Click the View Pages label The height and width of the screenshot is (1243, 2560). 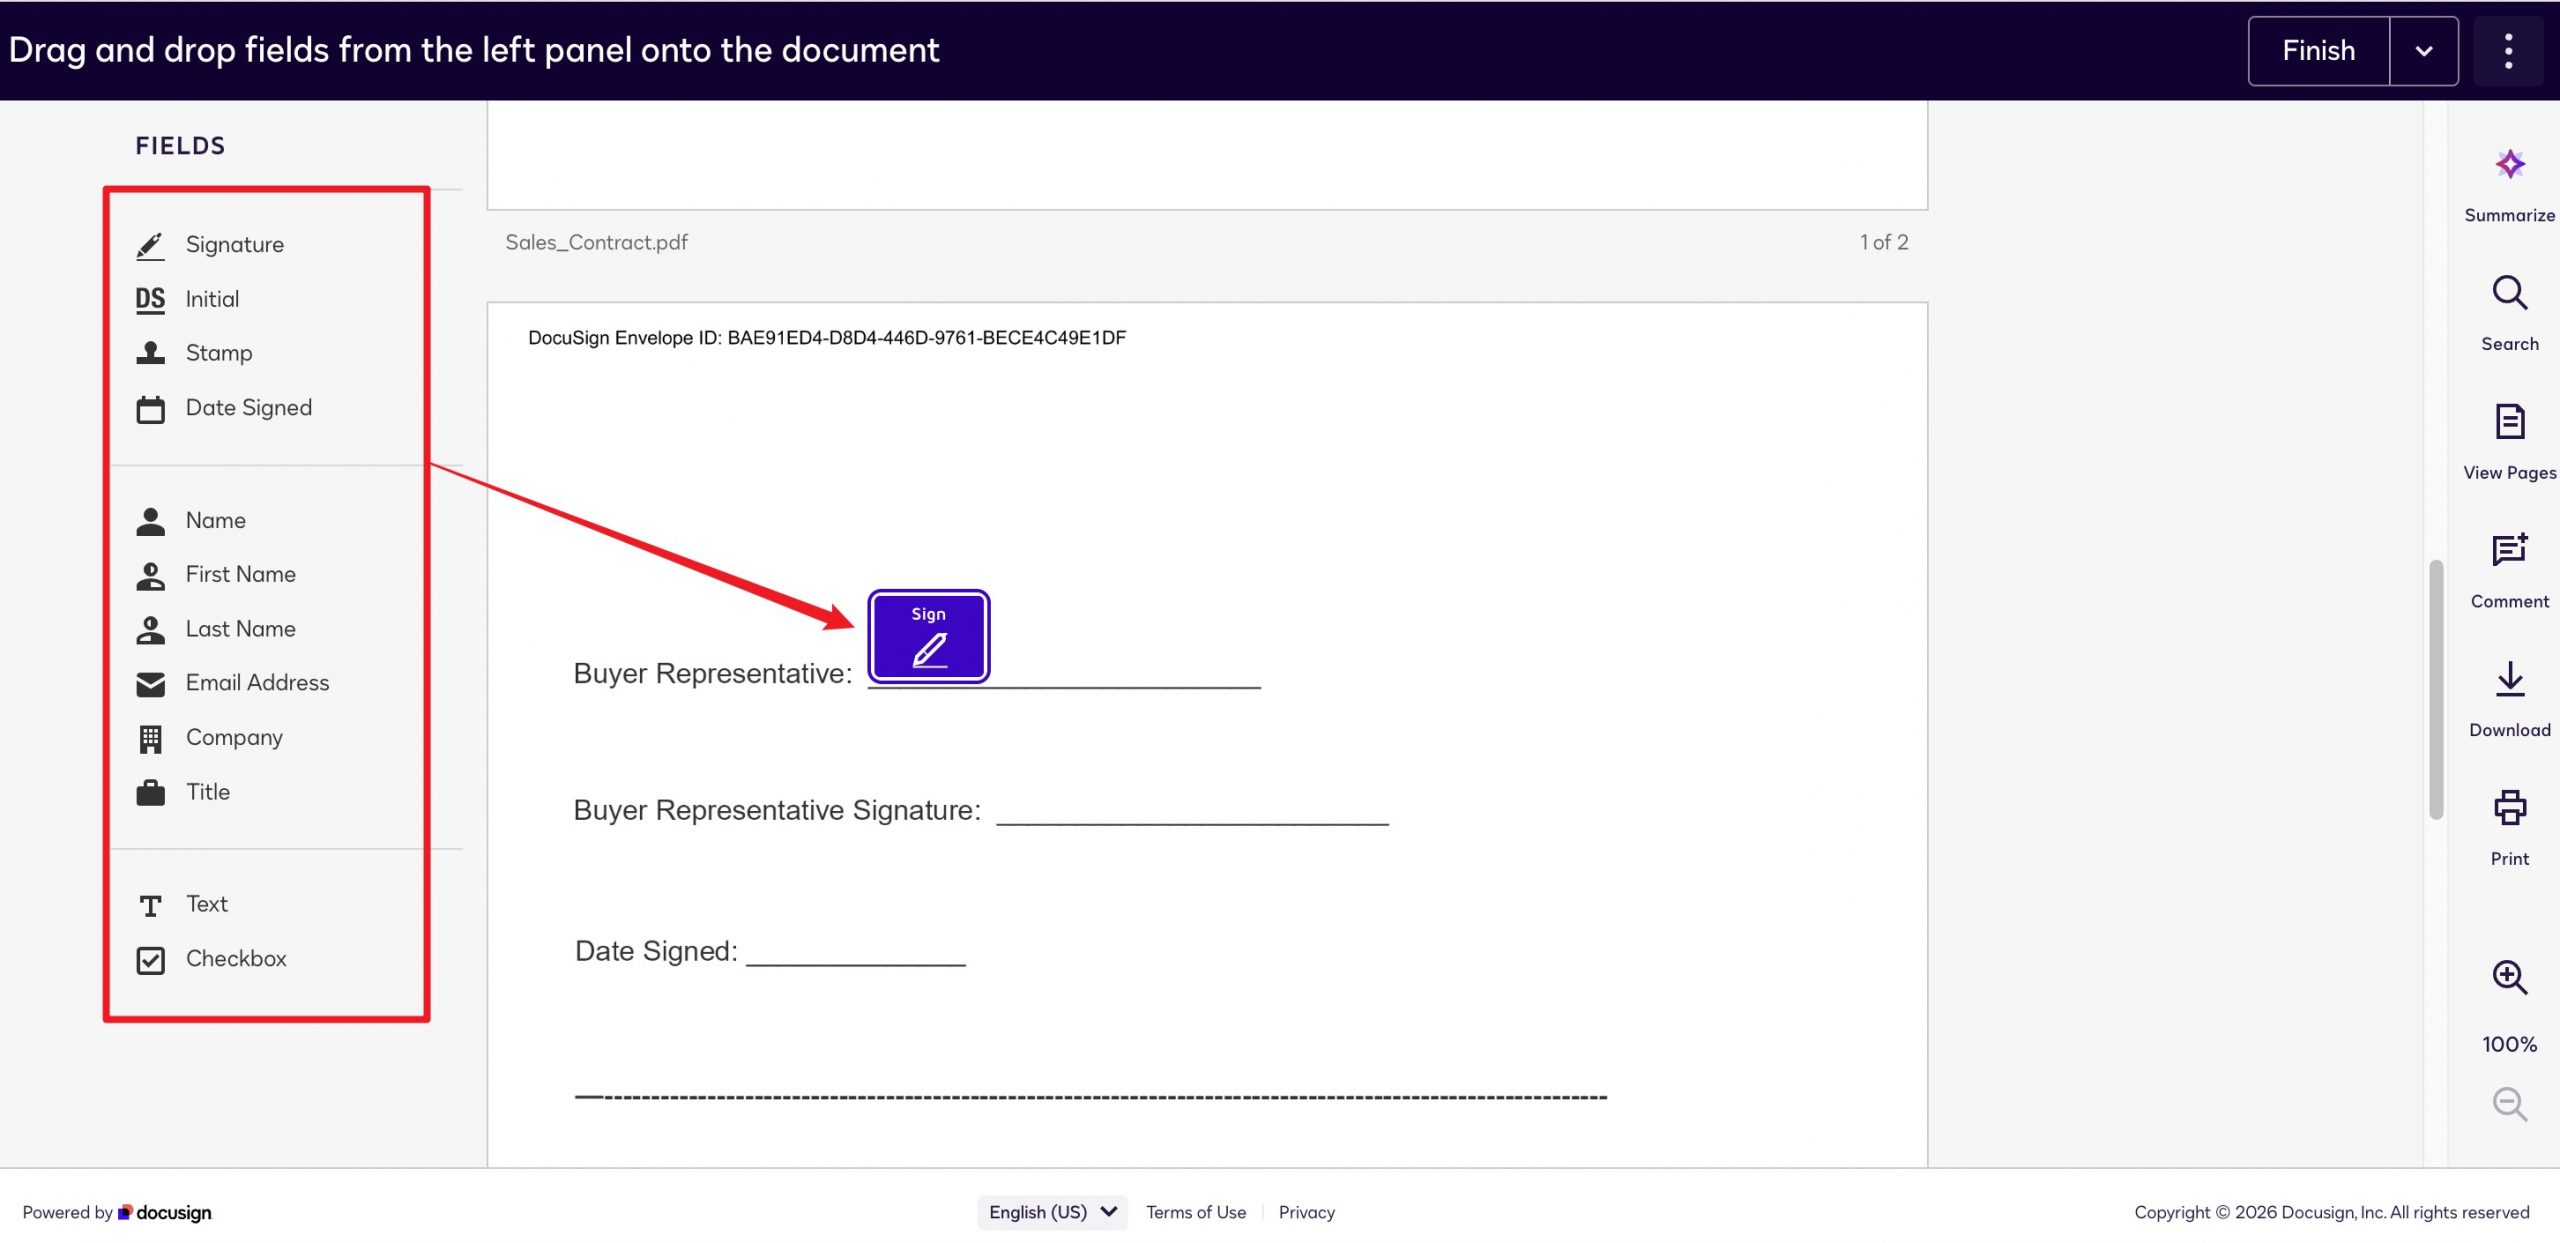pos(2509,473)
